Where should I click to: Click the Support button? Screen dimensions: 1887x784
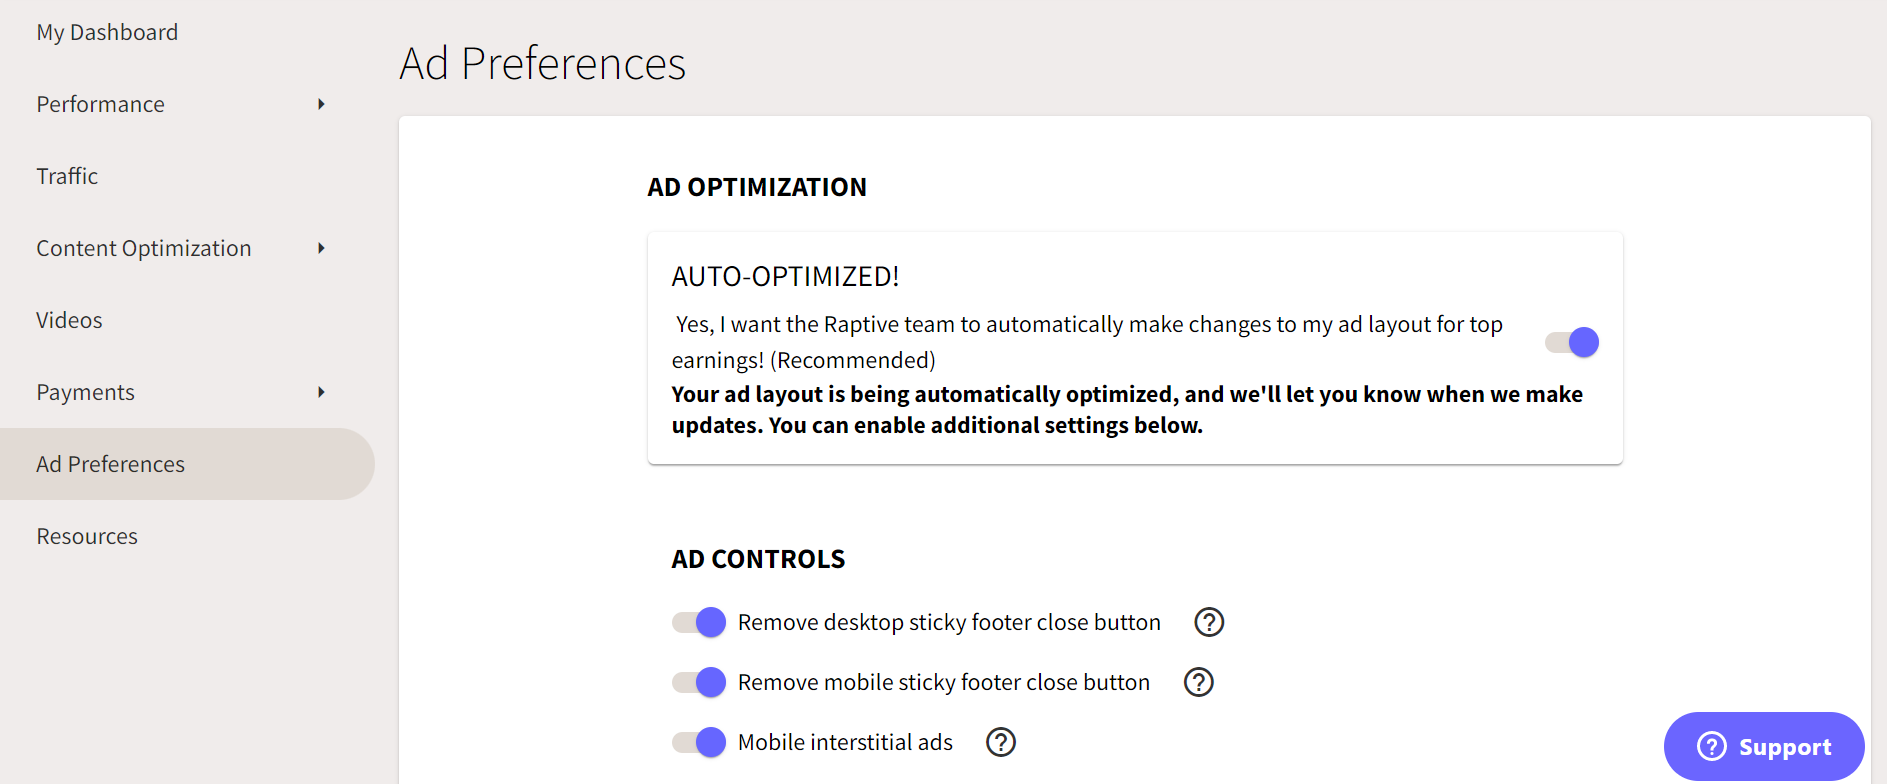point(1764,746)
